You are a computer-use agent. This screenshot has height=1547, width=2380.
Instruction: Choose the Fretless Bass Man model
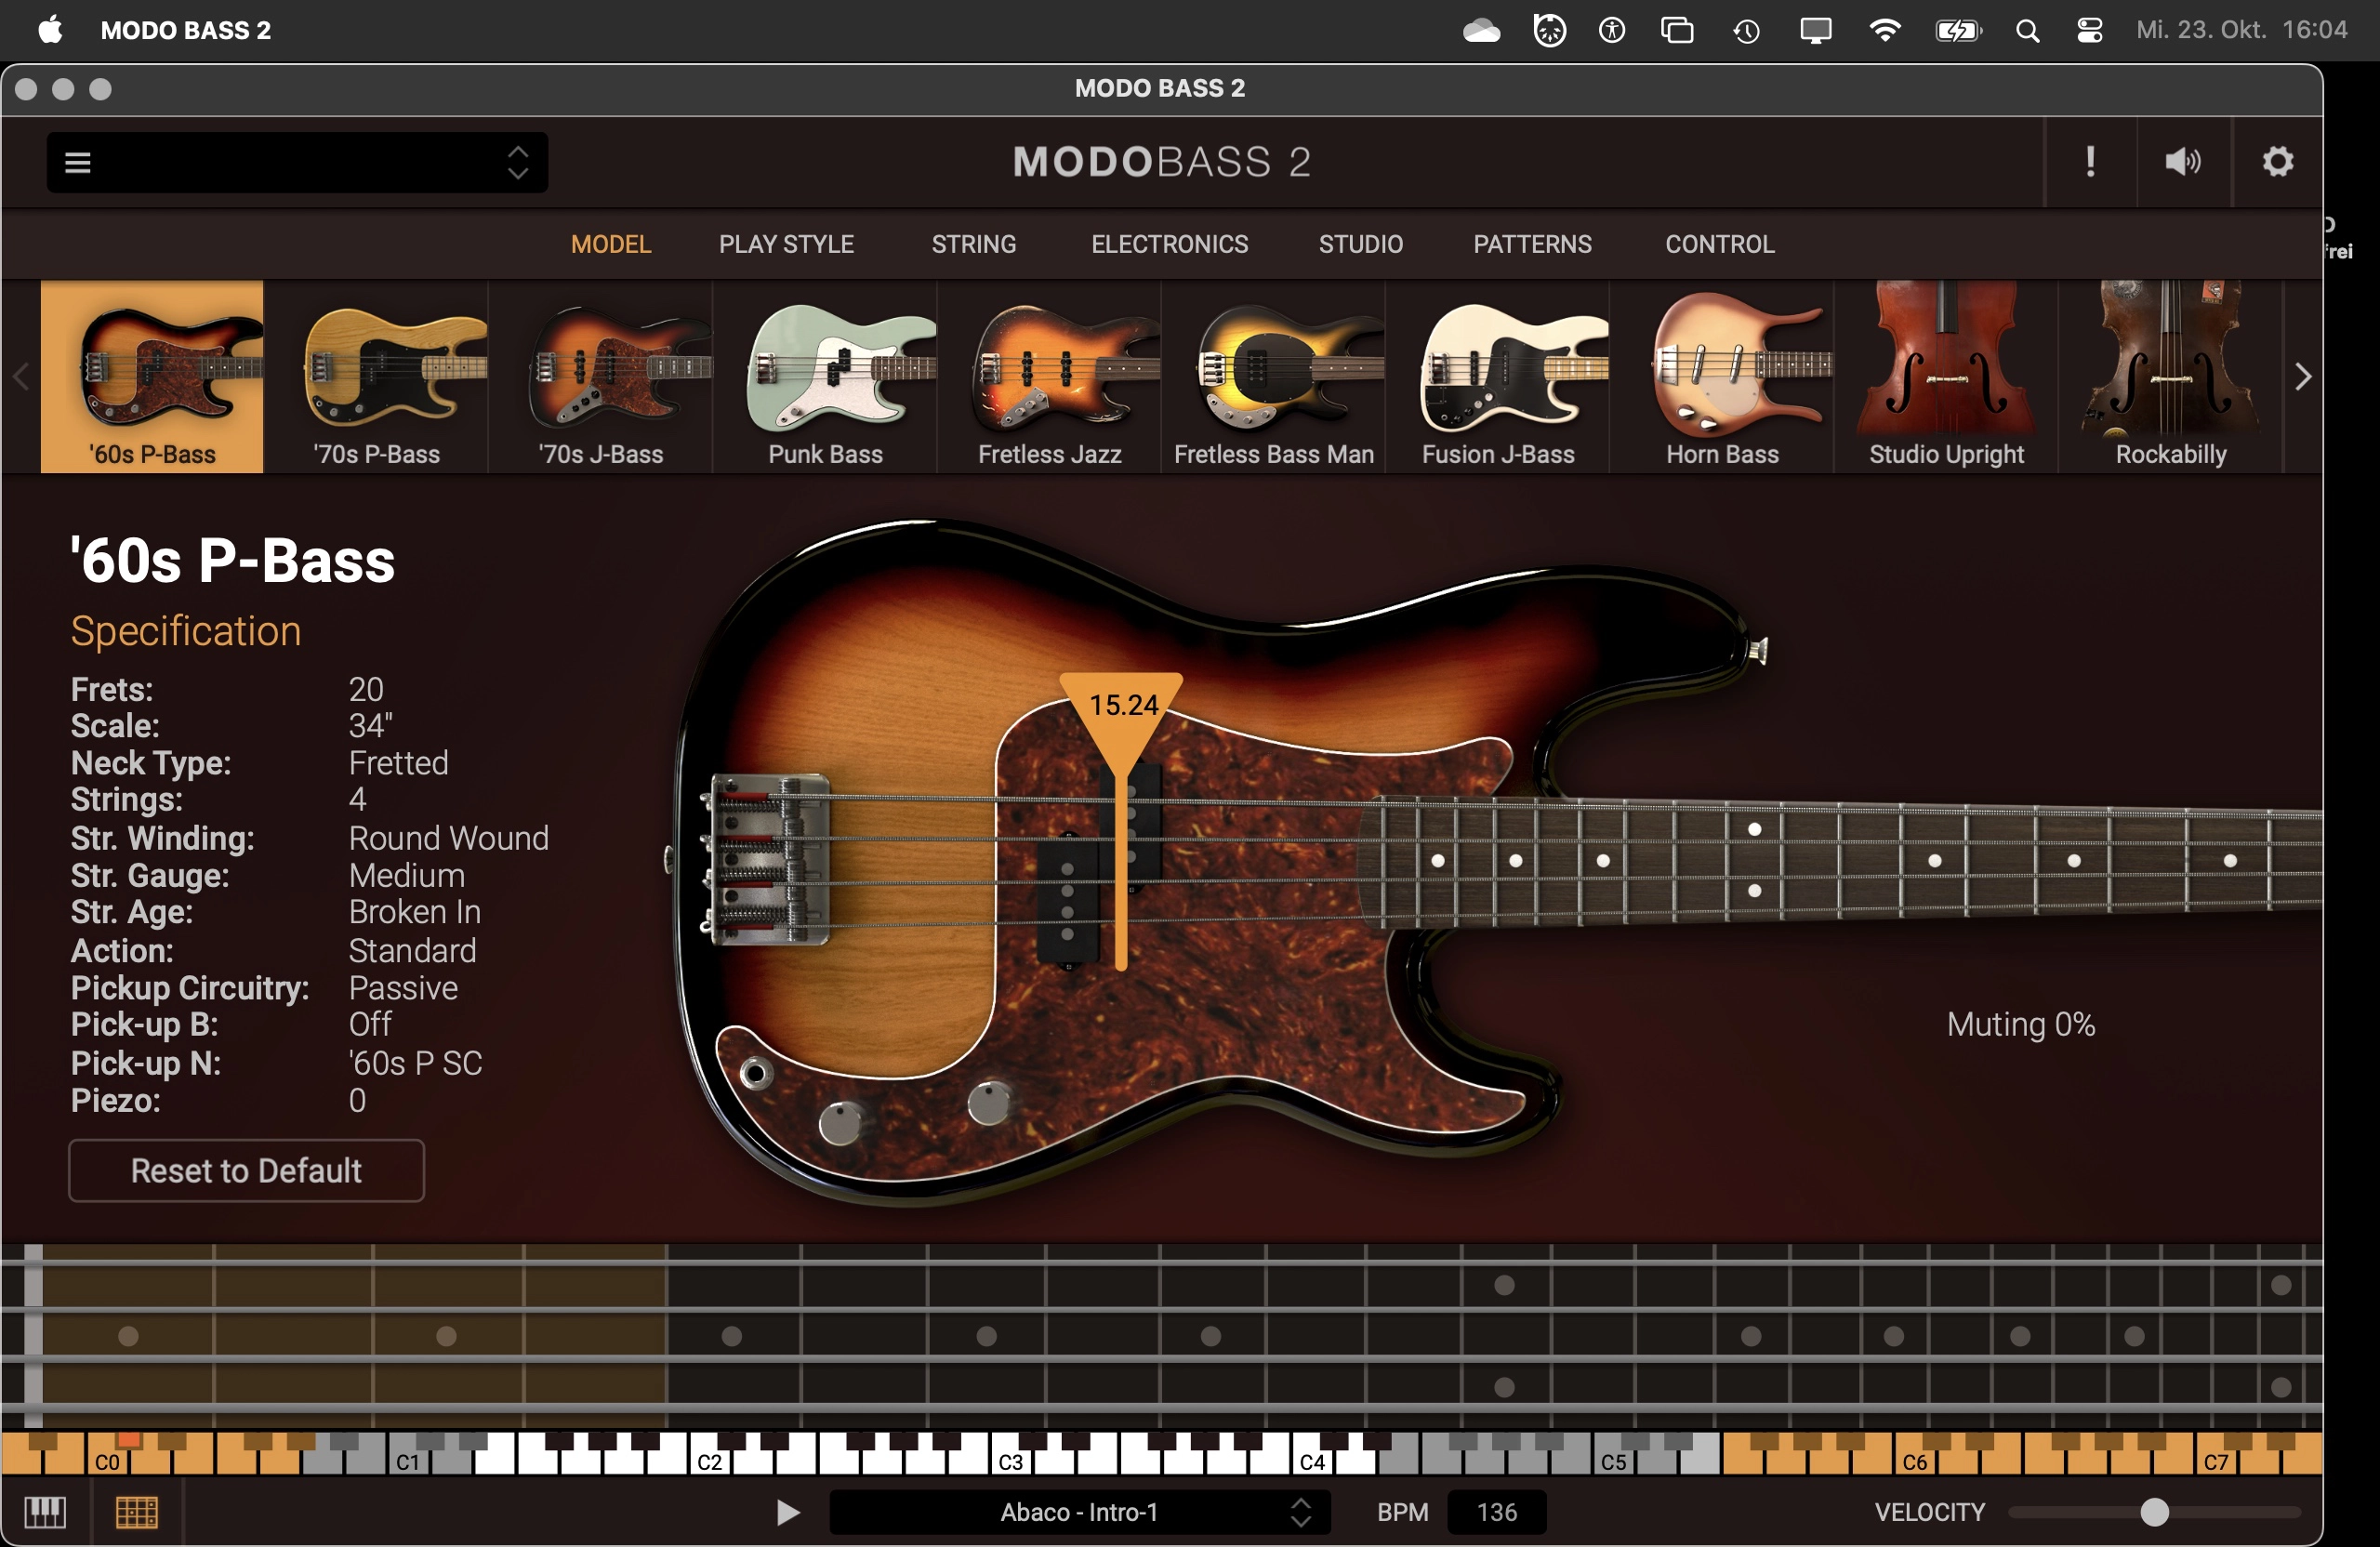1273,376
